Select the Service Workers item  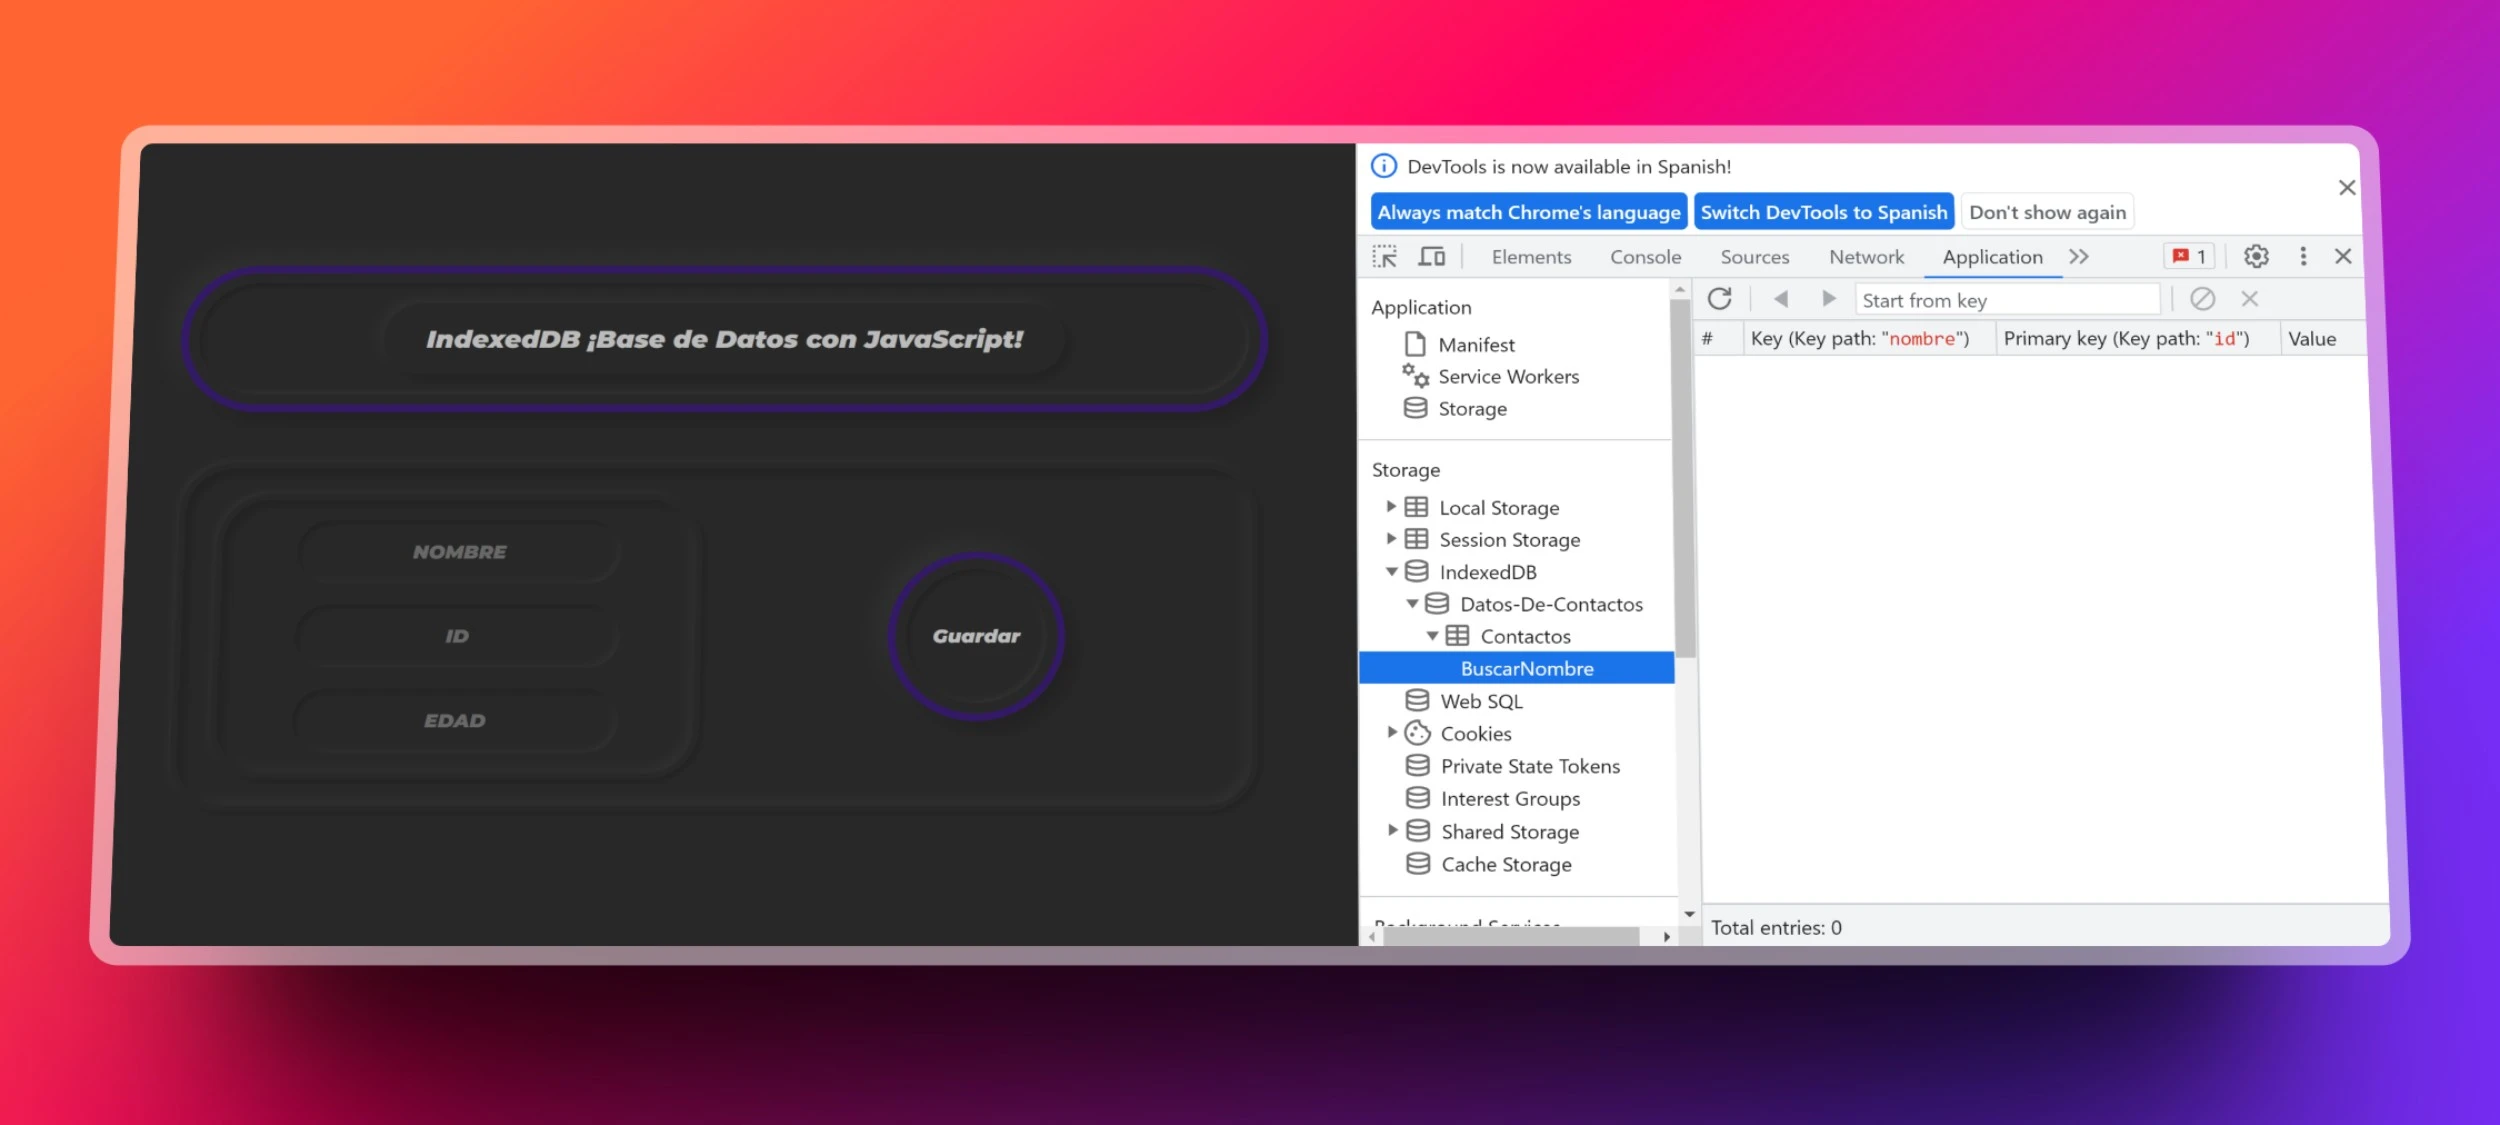(x=1508, y=377)
